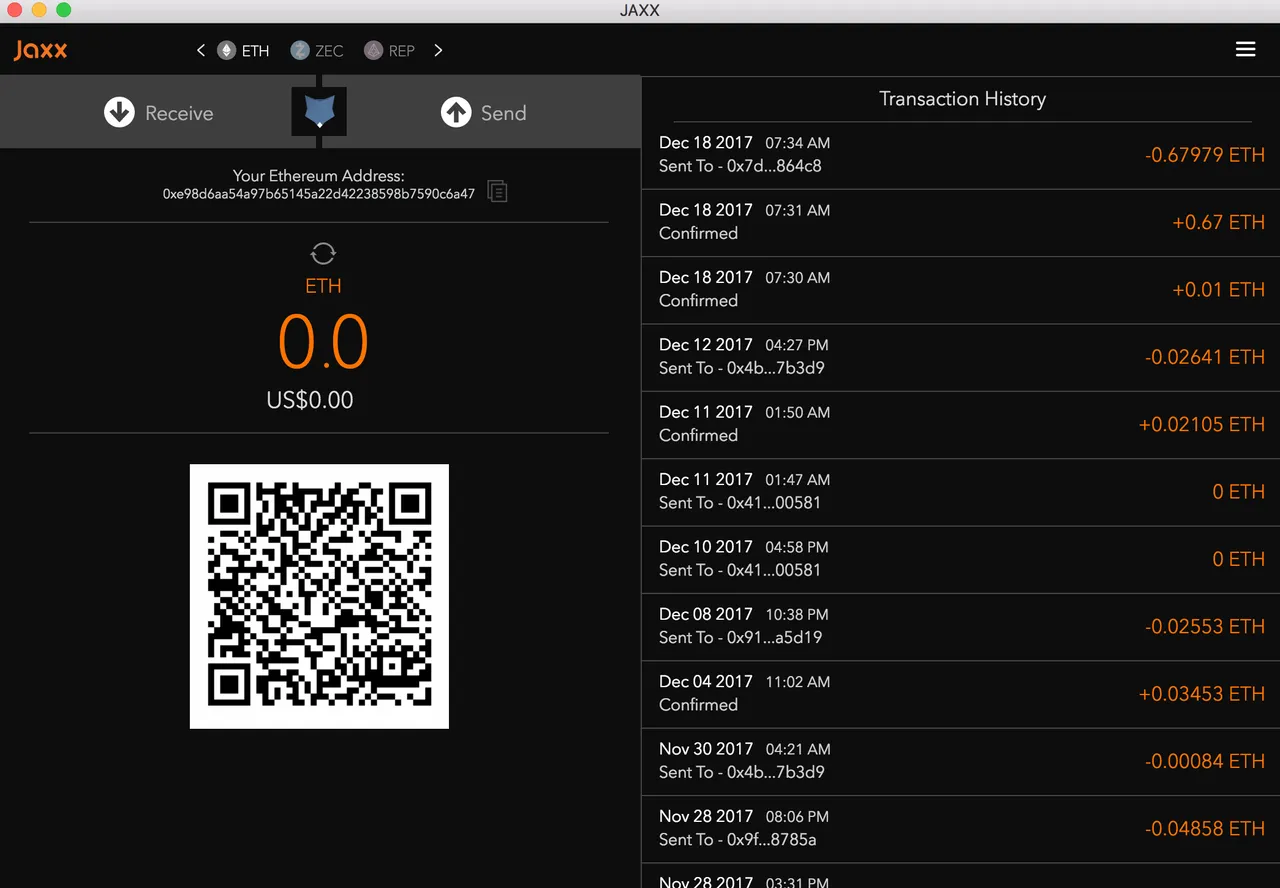Image resolution: width=1280 pixels, height=888 pixels.
Task: Open the Receive panel
Action: point(159,112)
